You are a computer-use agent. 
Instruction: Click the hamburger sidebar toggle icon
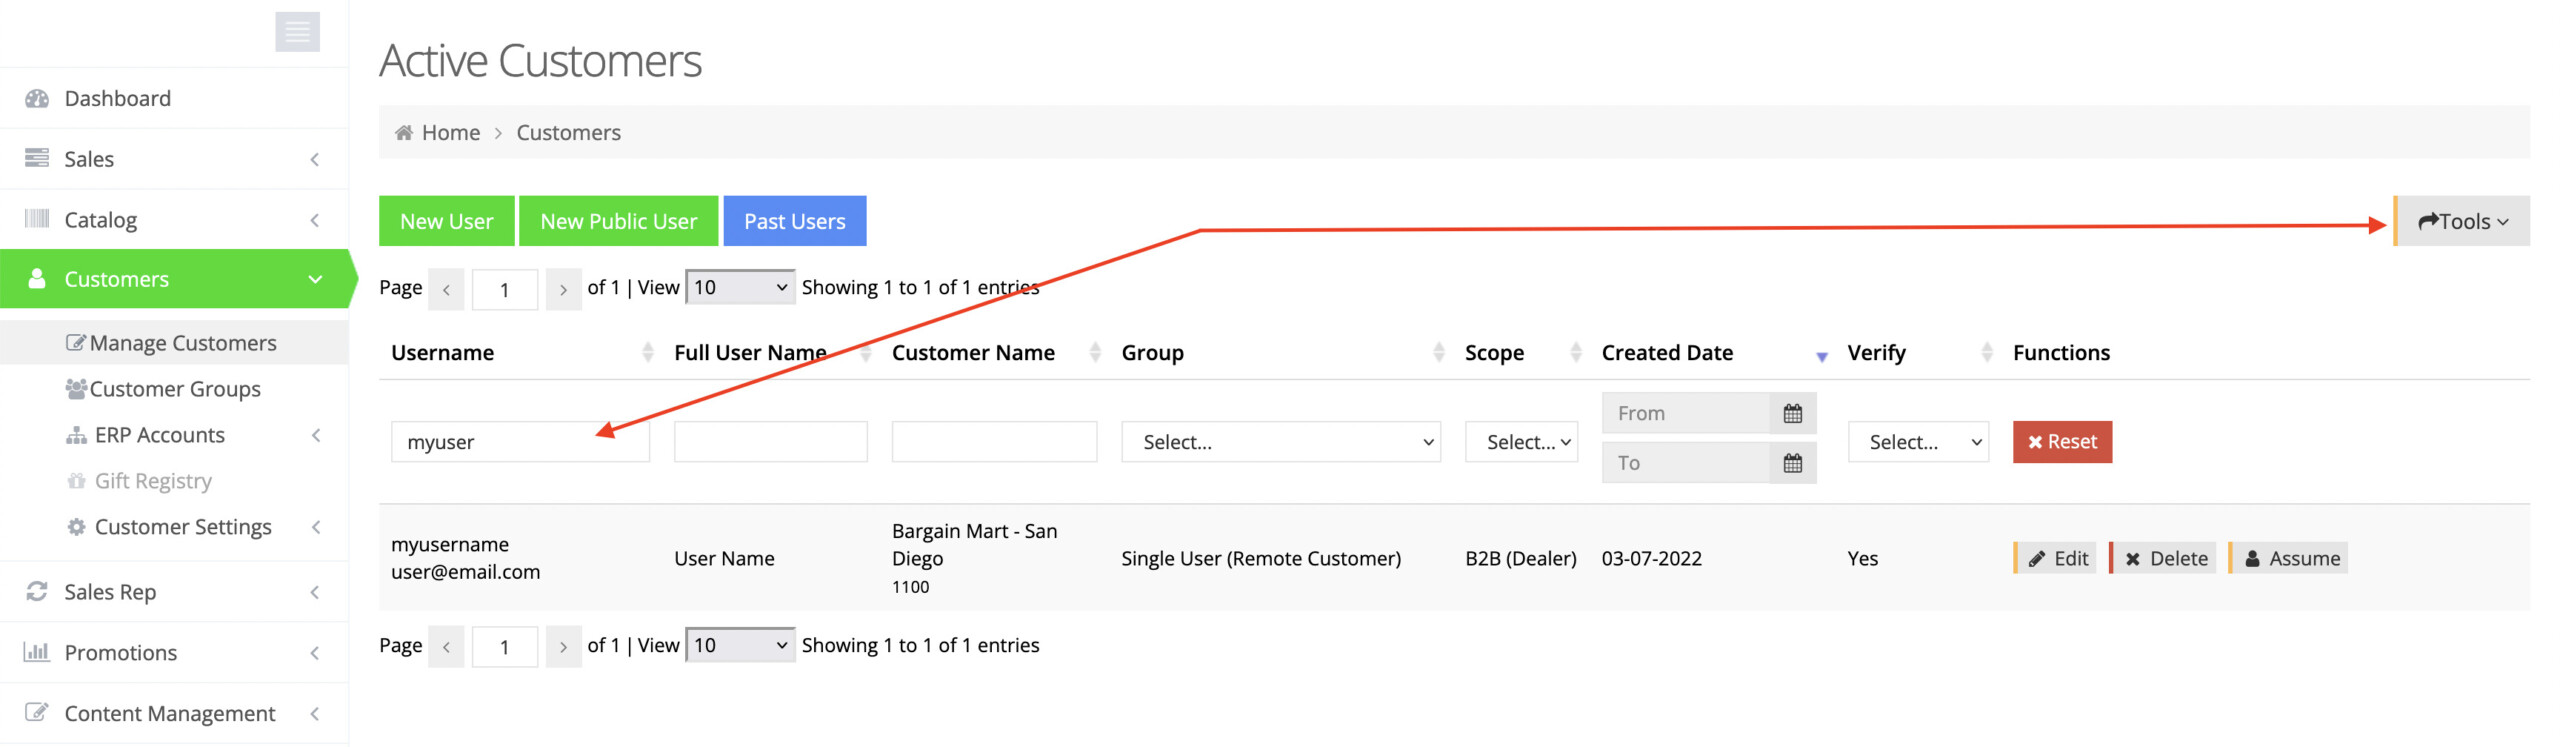click(x=297, y=32)
